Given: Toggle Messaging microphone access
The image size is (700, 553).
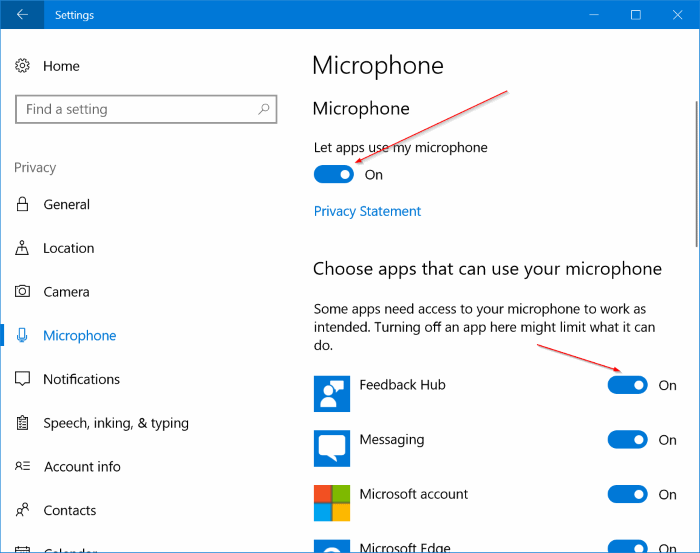Looking at the screenshot, I should click(627, 440).
